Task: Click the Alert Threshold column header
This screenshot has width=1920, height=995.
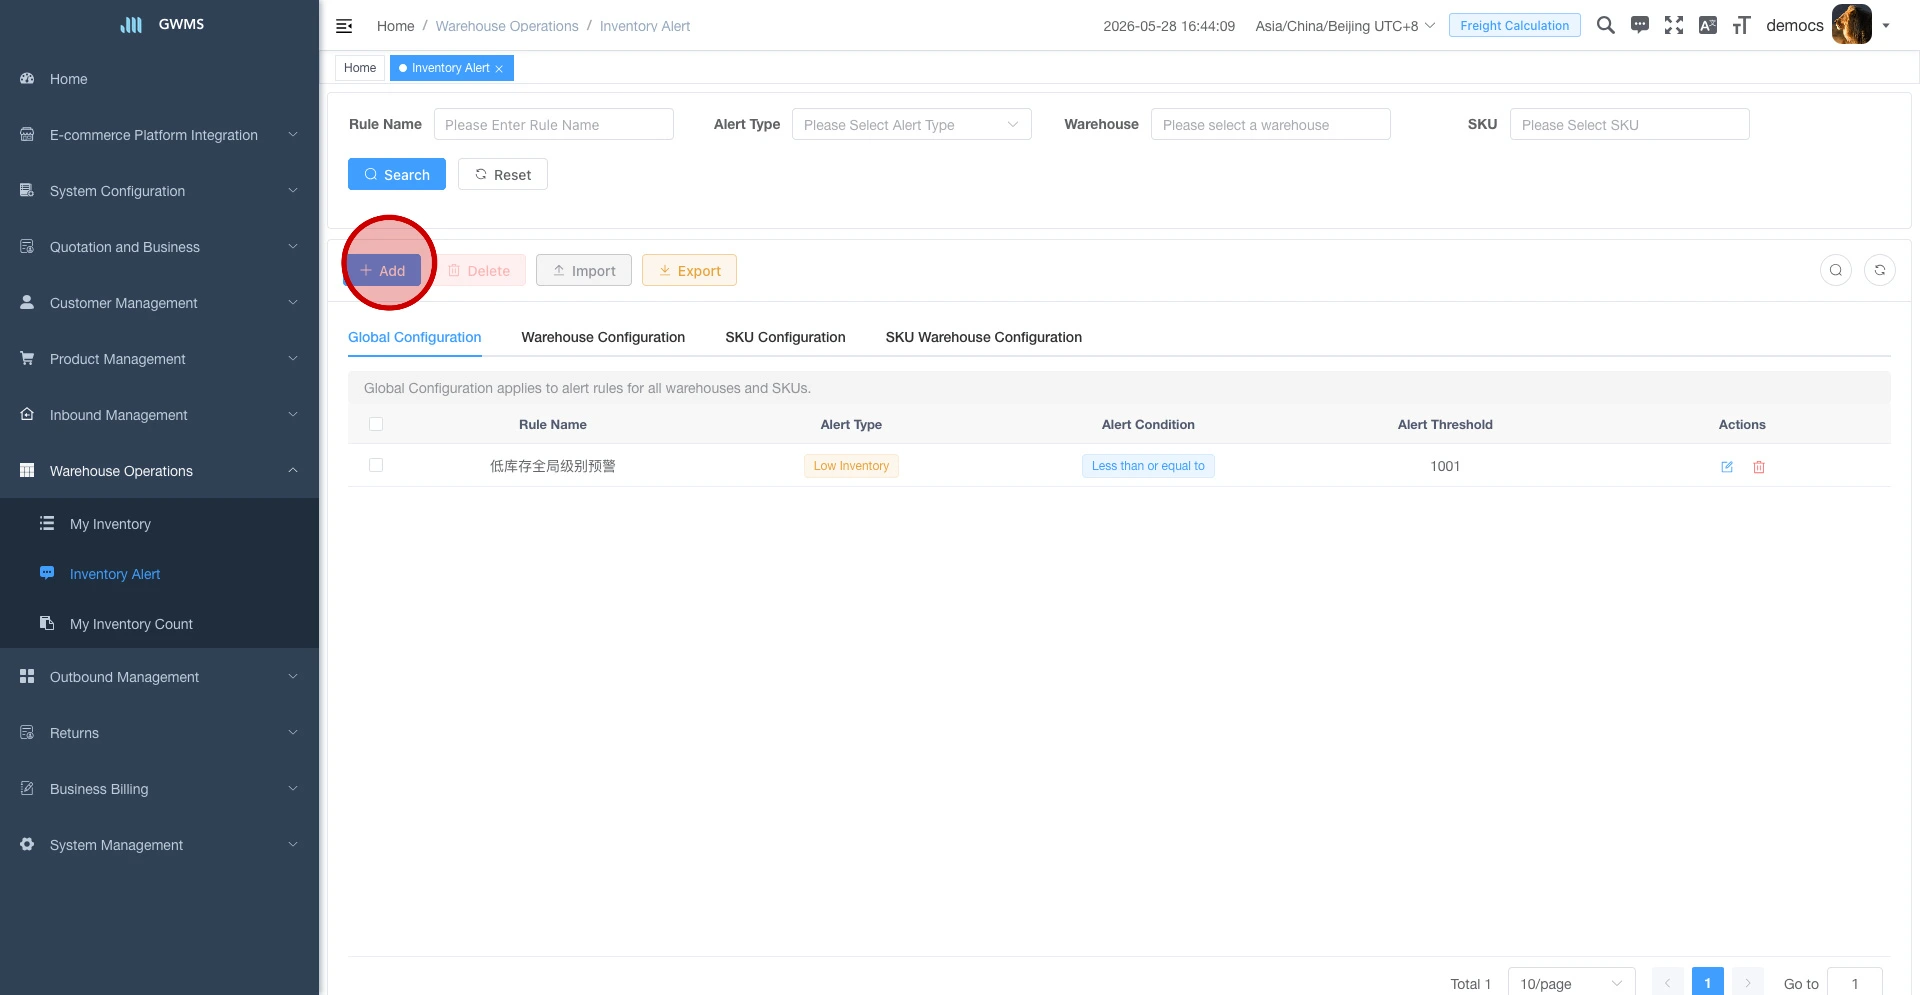Action: tap(1445, 424)
